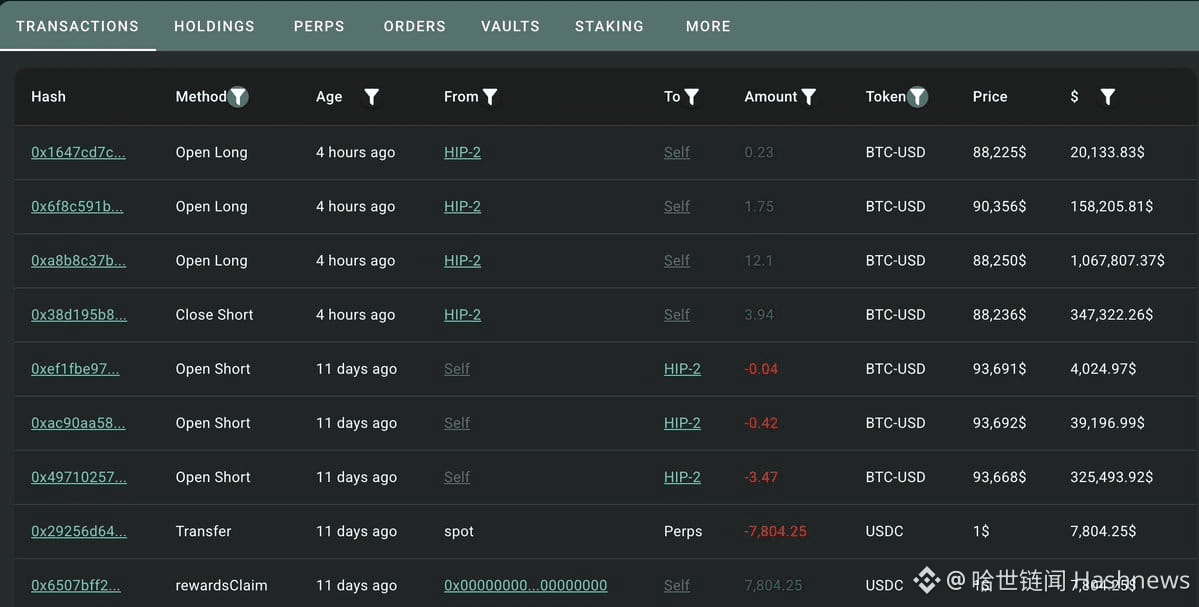Image resolution: width=1199 pixels, height=607 pixels.
Task: Open transaction hash 0xa8b8c37b
Action: point(78,261)
